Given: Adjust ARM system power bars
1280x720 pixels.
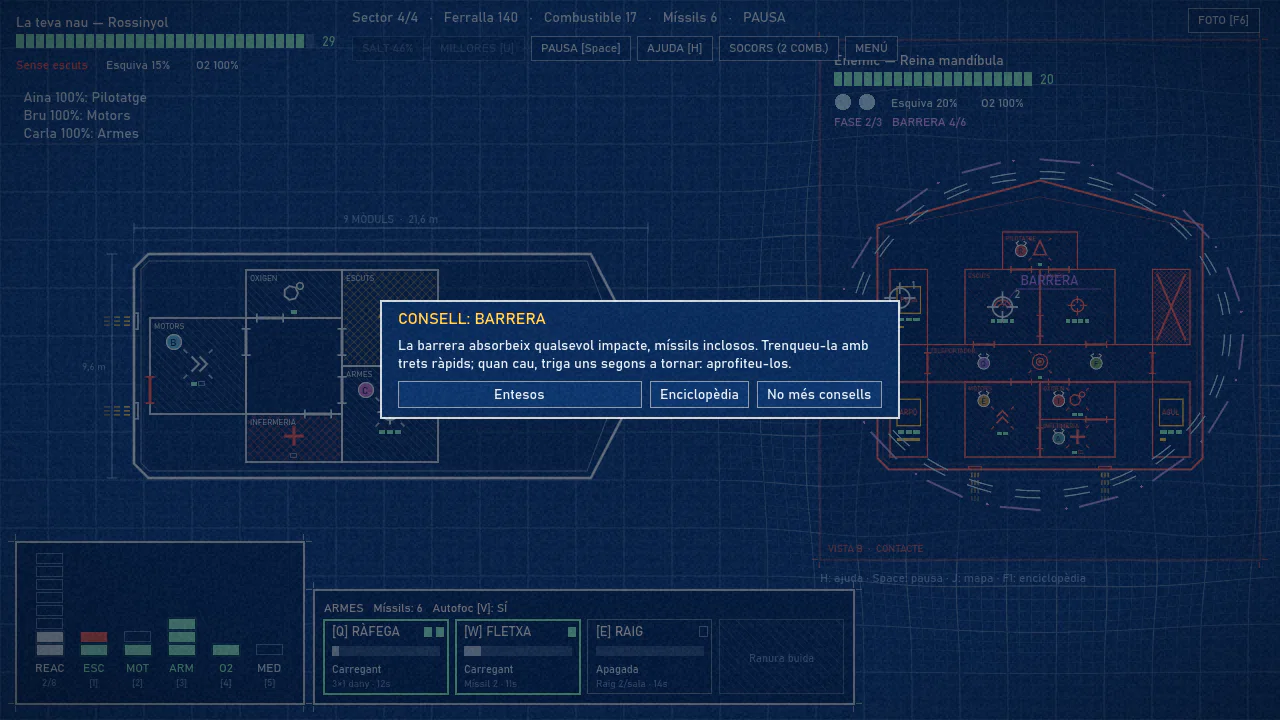Looking at the screenshot, I should [182, 637].
